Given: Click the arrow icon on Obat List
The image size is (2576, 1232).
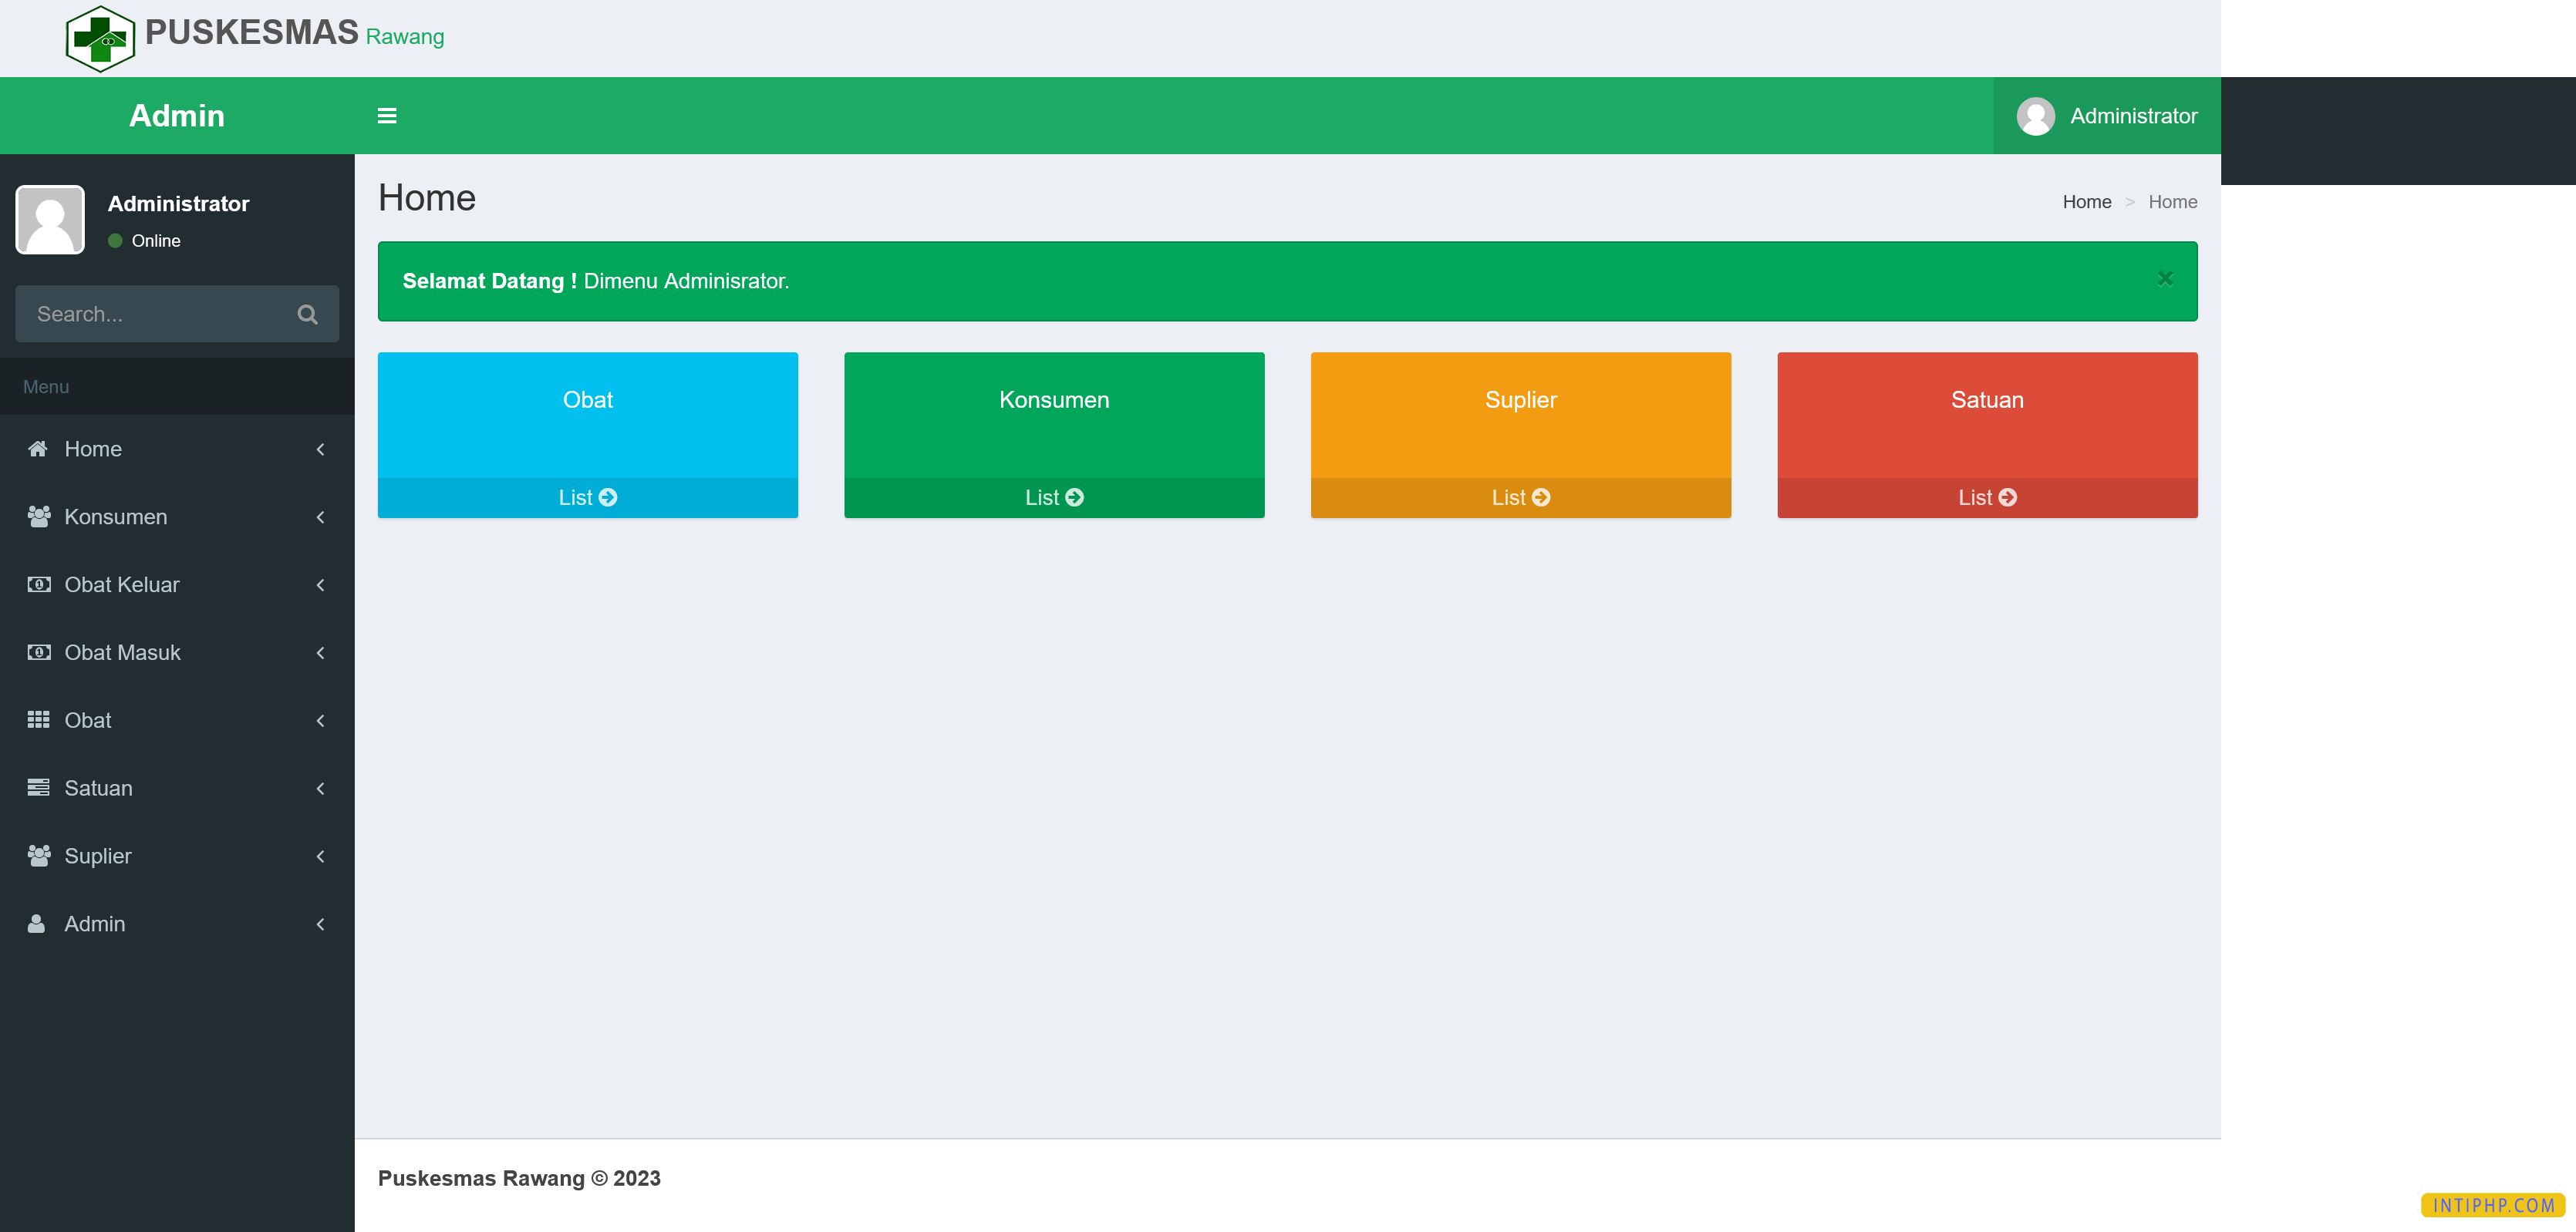Looking at the screenshot, I should click(x=608, y=497).
